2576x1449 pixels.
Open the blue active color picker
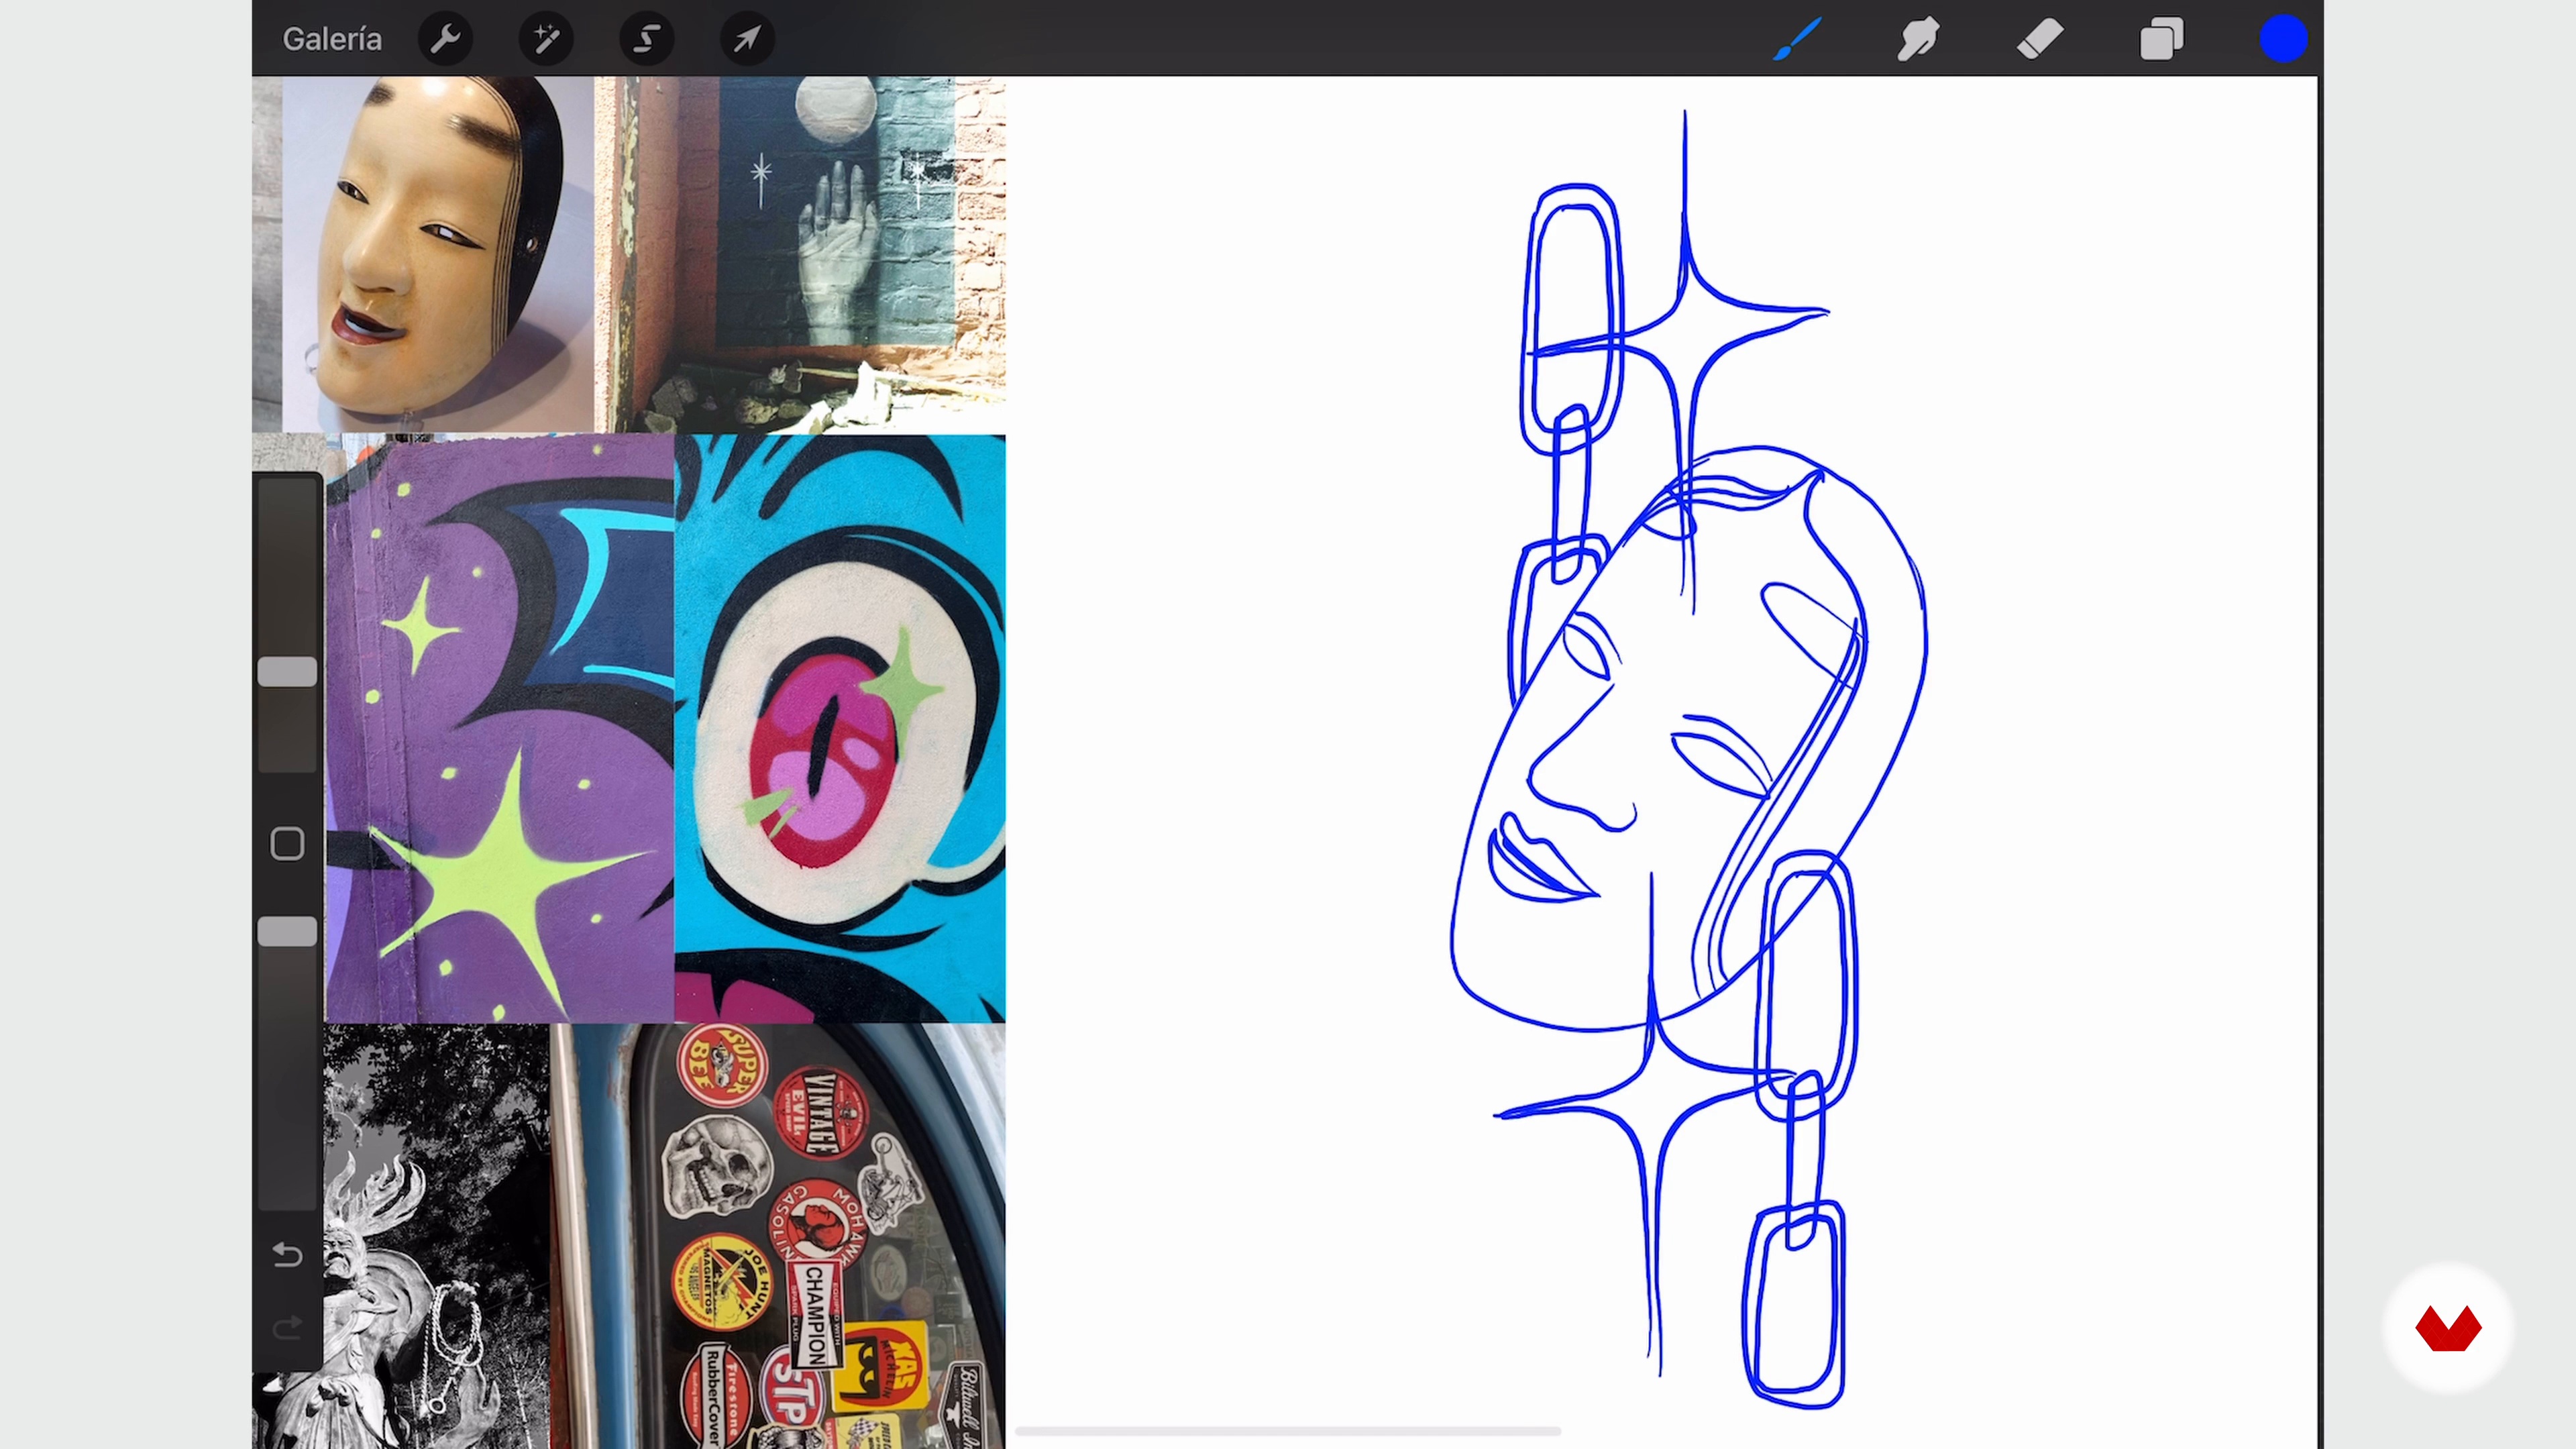click(x=2283, y=39)
